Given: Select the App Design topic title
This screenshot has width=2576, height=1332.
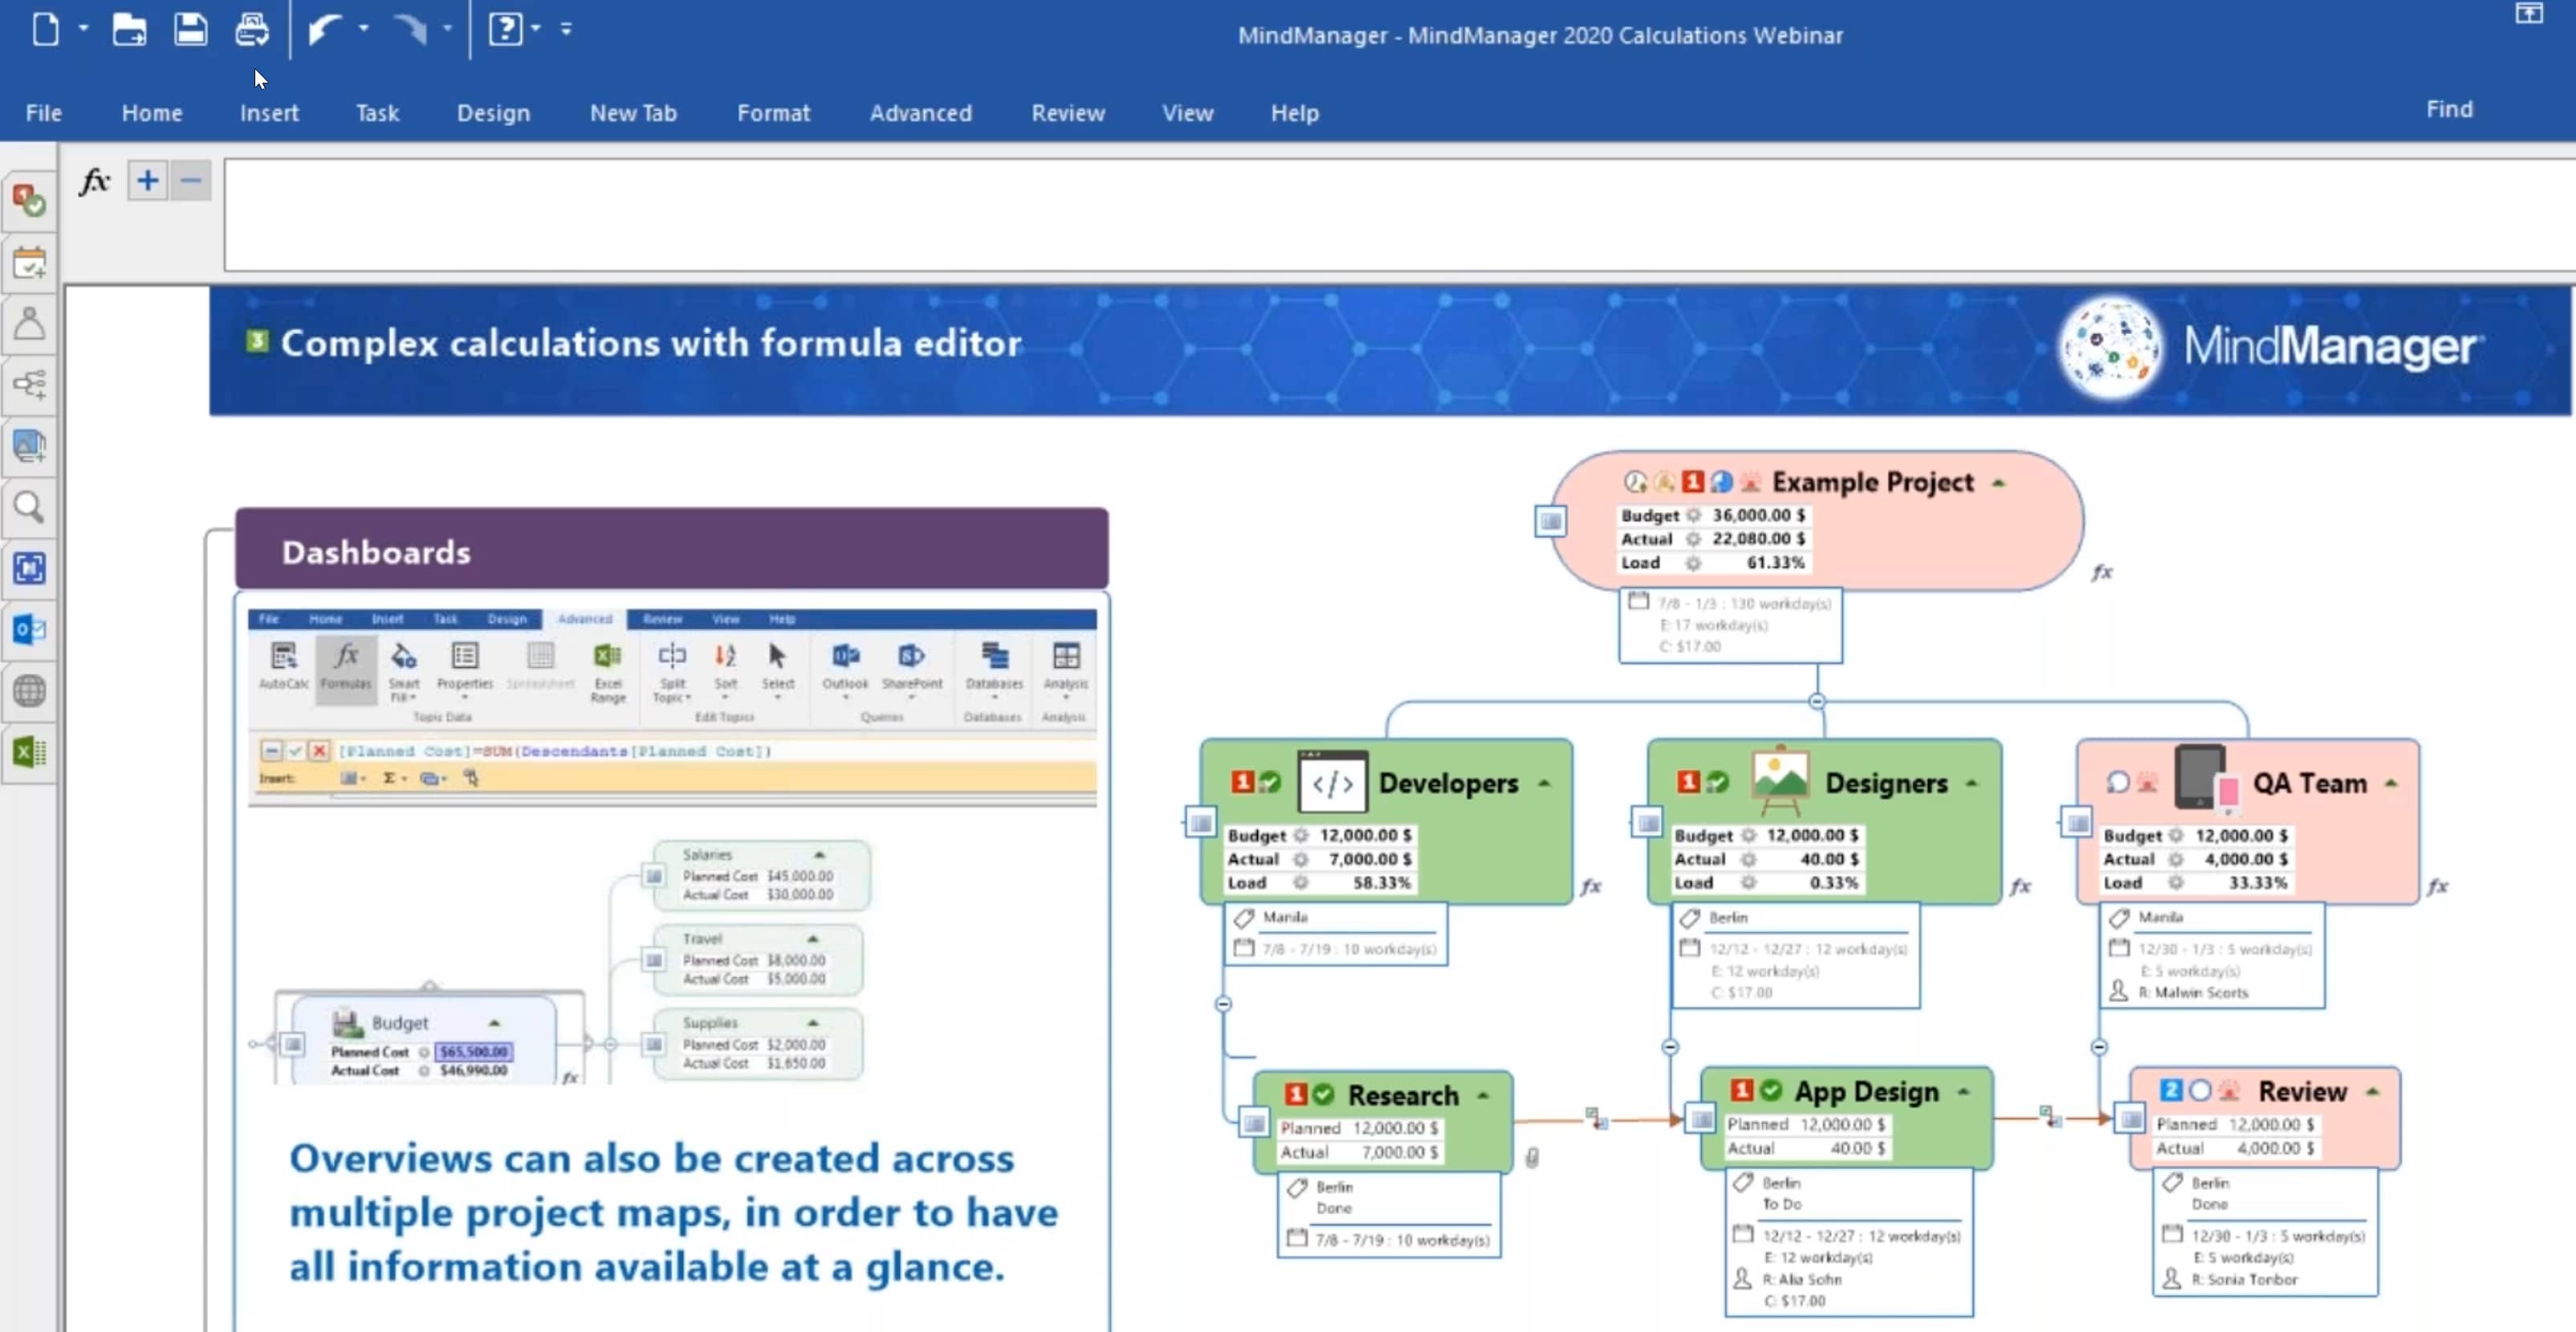Looking at the screenshot, I should (x=1866, y=1091).
